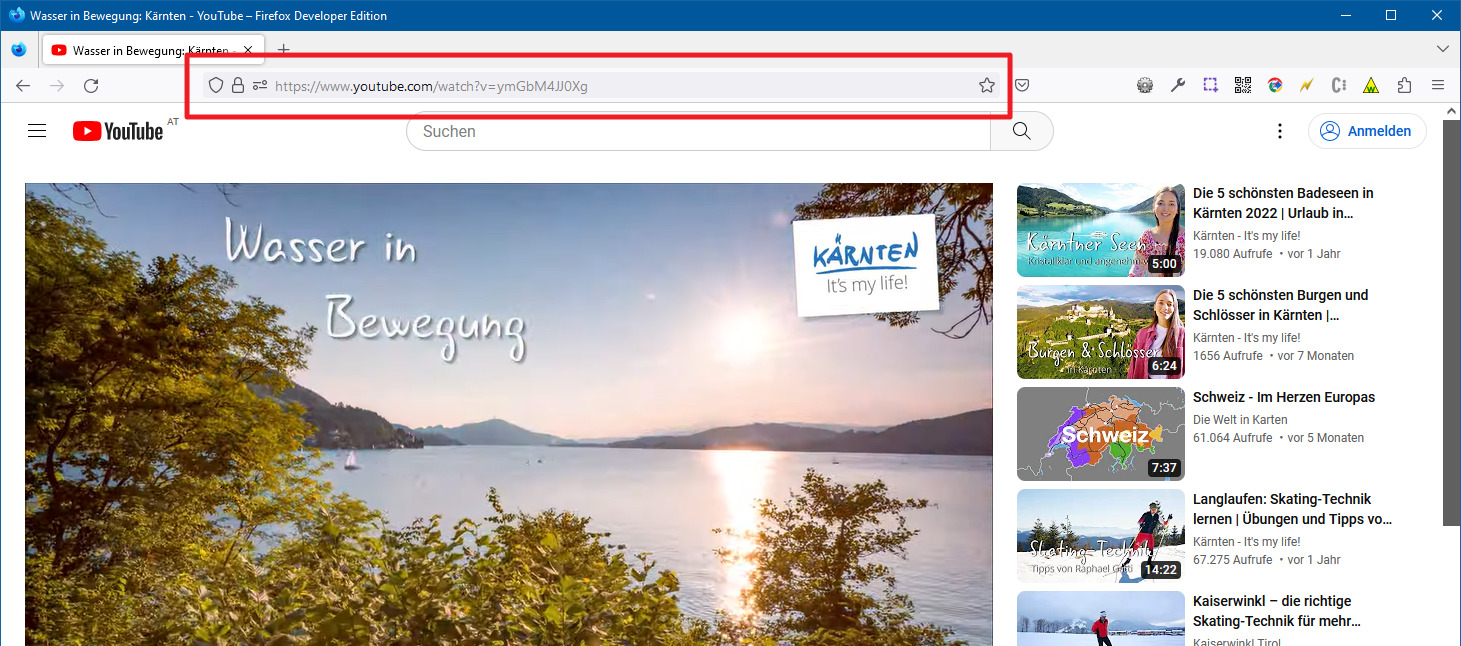Click the Anmelden sign-in button

click(x=1367, y=131)
